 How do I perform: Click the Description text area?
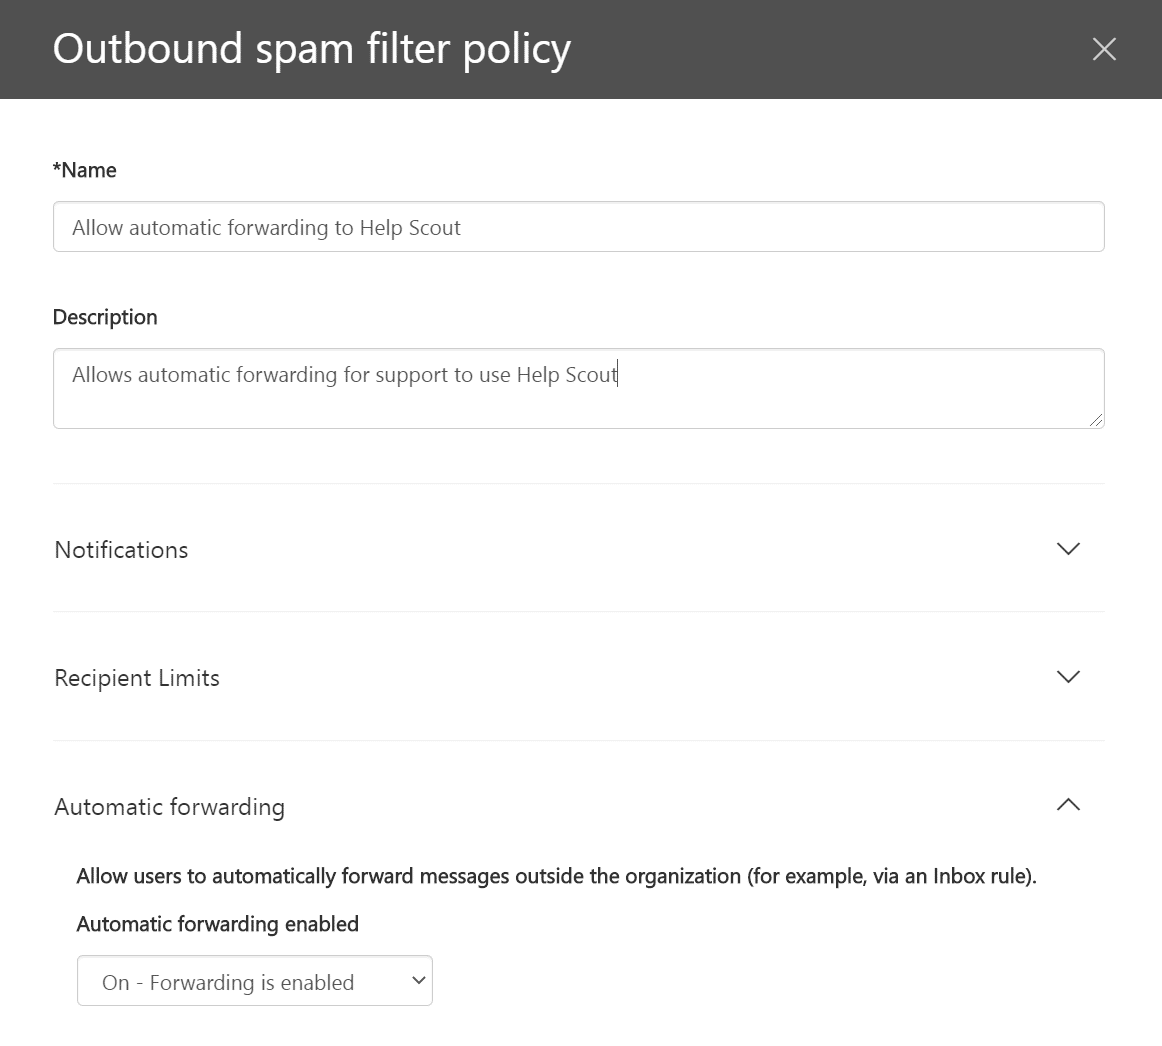pos(579,388)
